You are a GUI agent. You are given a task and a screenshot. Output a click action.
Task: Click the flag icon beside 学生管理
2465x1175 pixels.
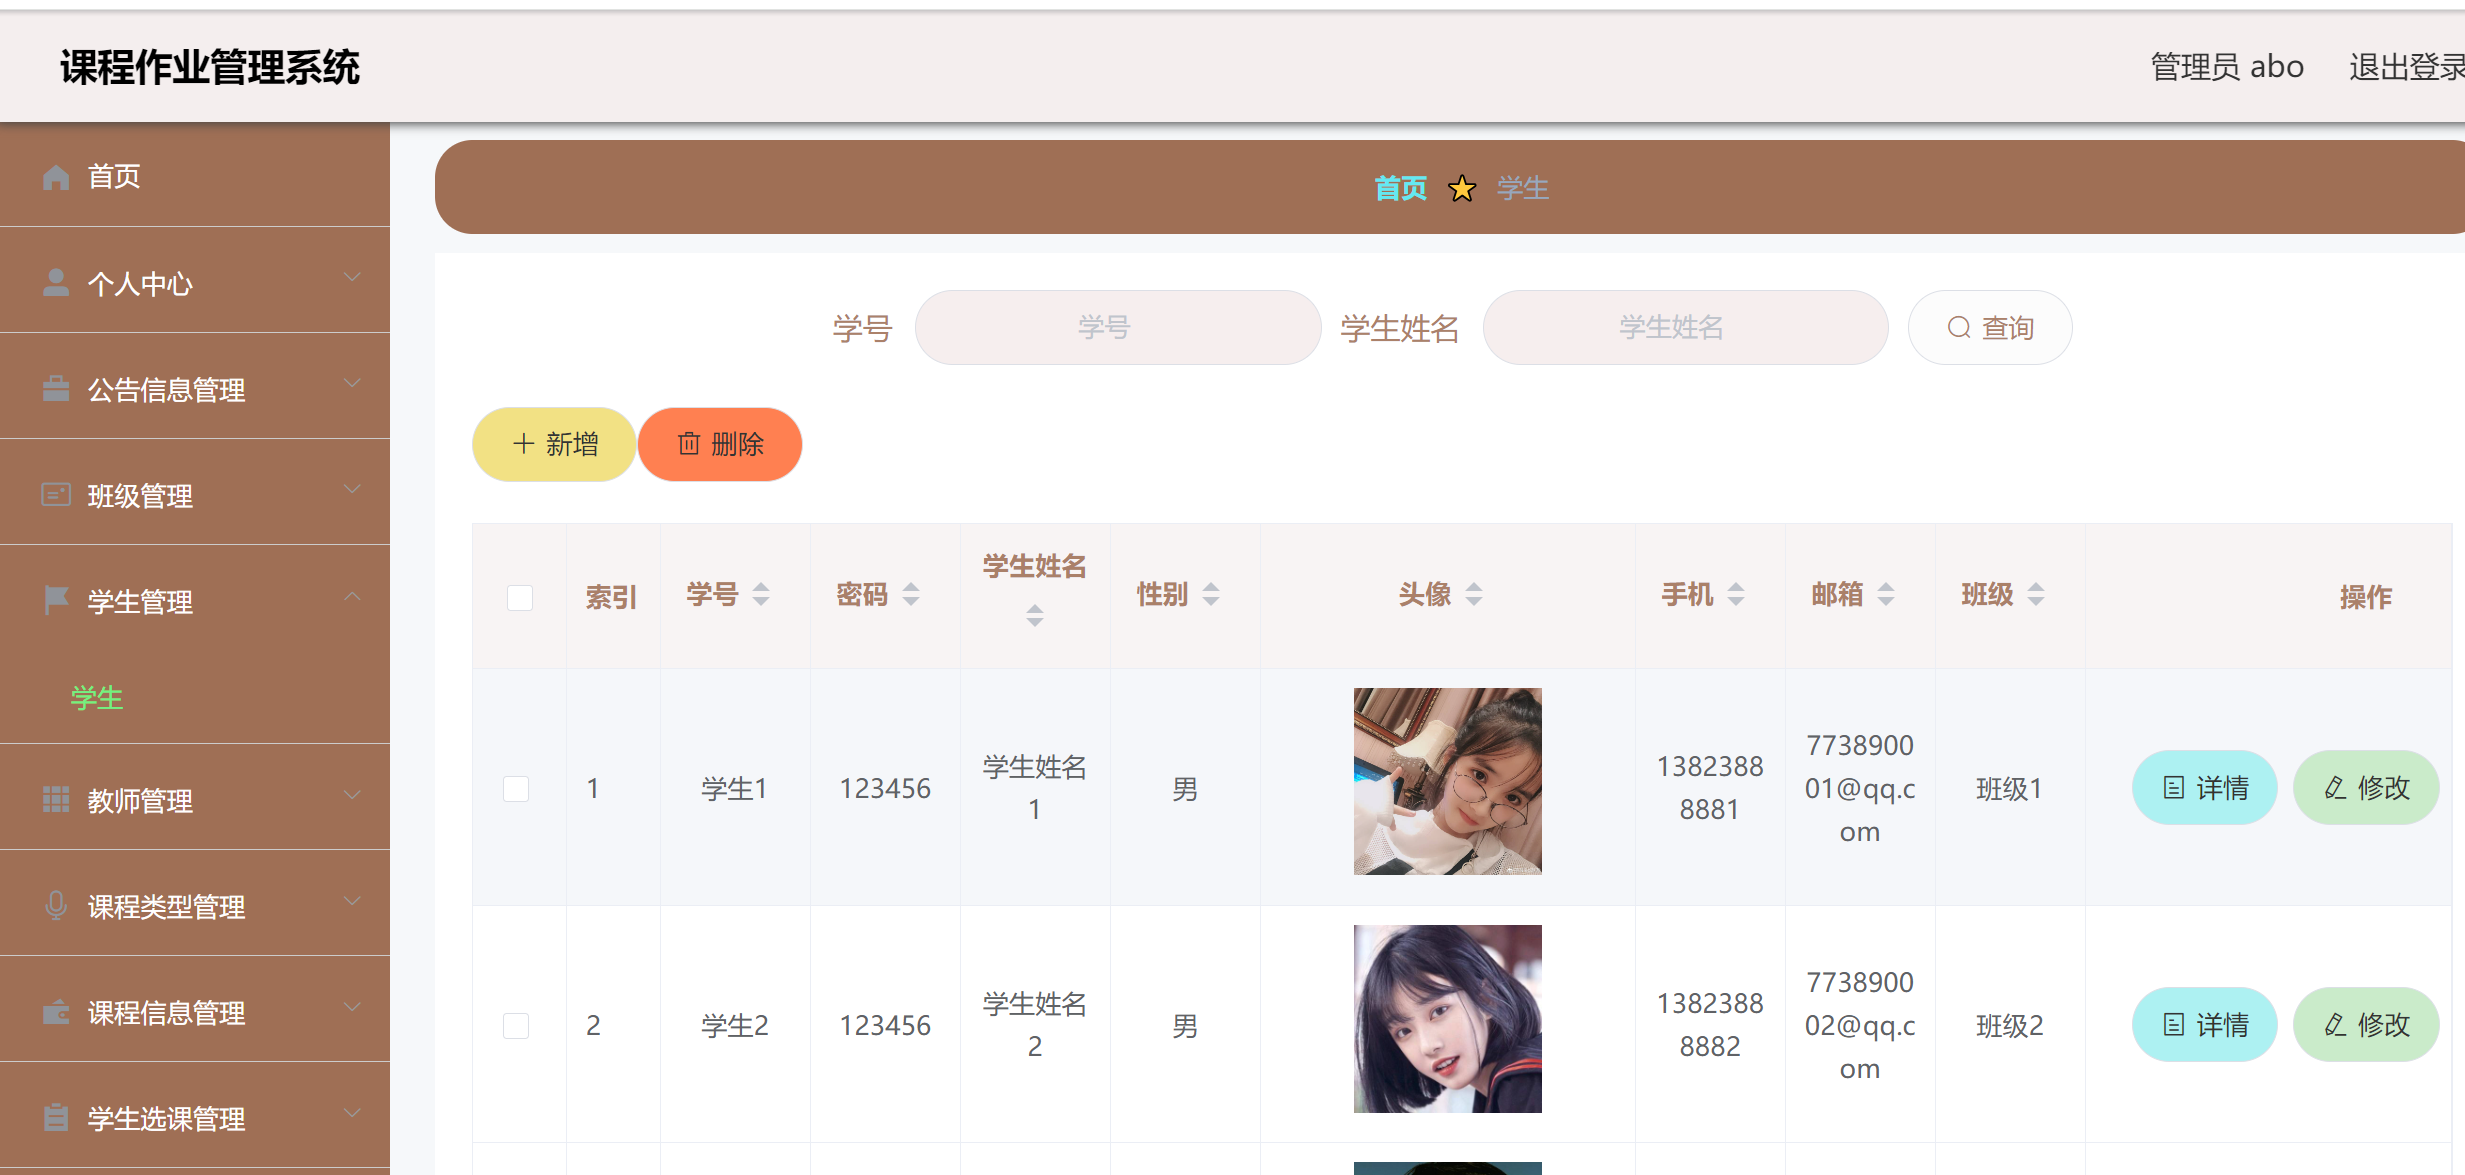pyautogui.click(x=56, y=600)
